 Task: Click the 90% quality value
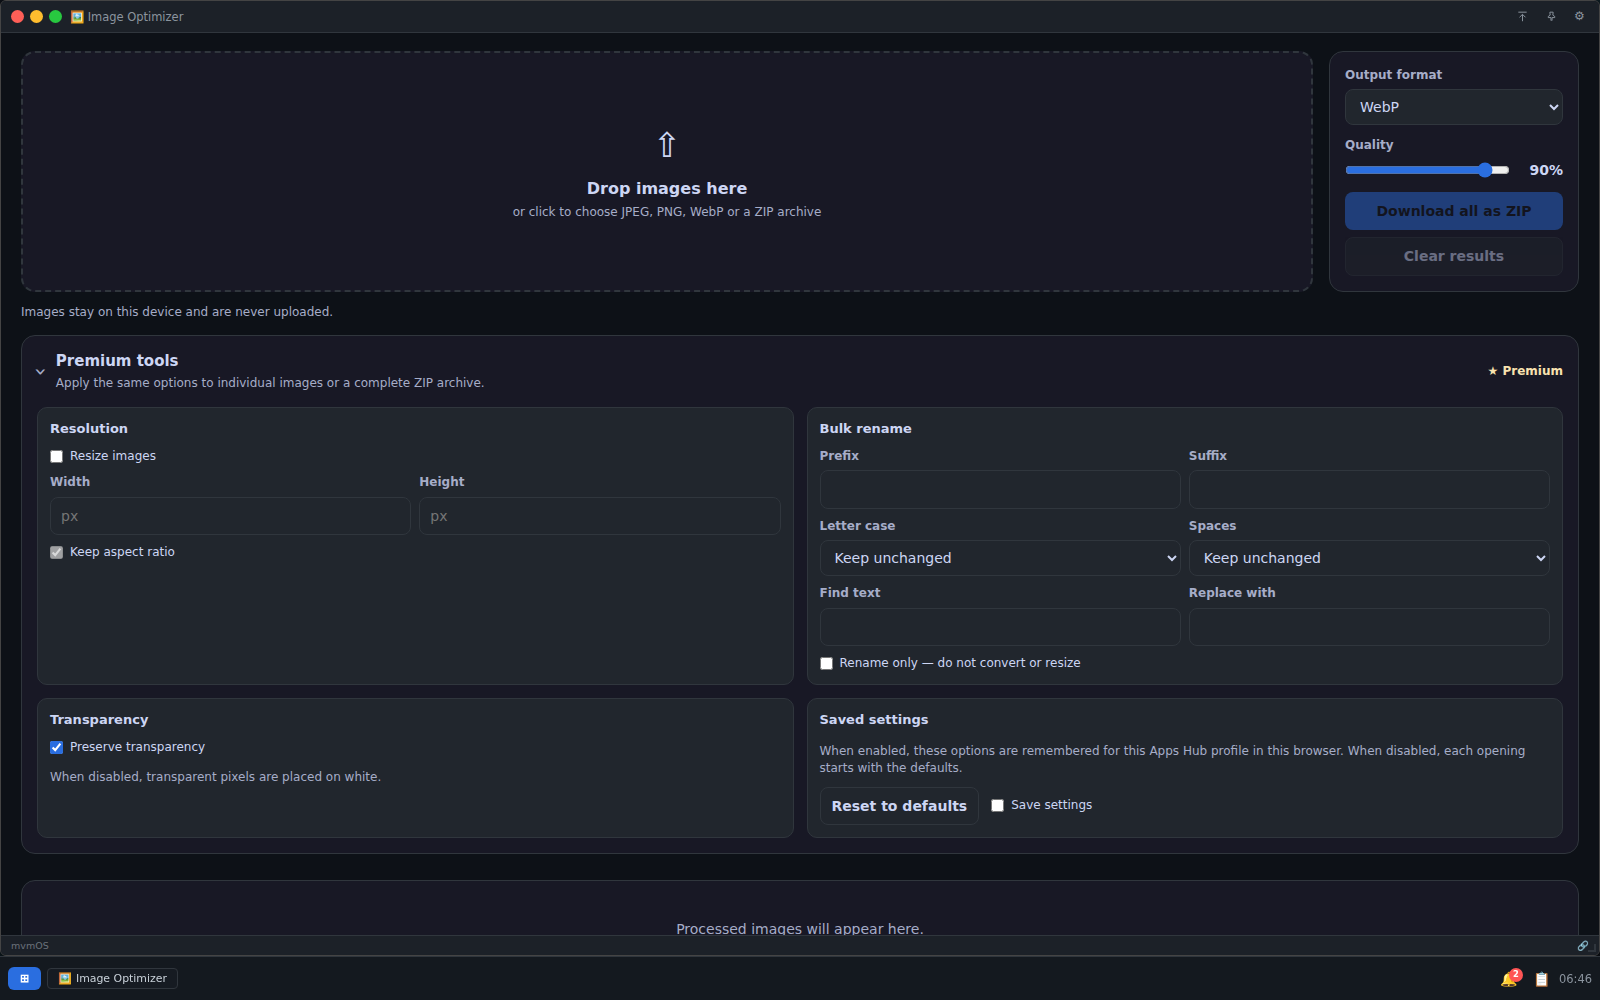tap(1546, 170)
